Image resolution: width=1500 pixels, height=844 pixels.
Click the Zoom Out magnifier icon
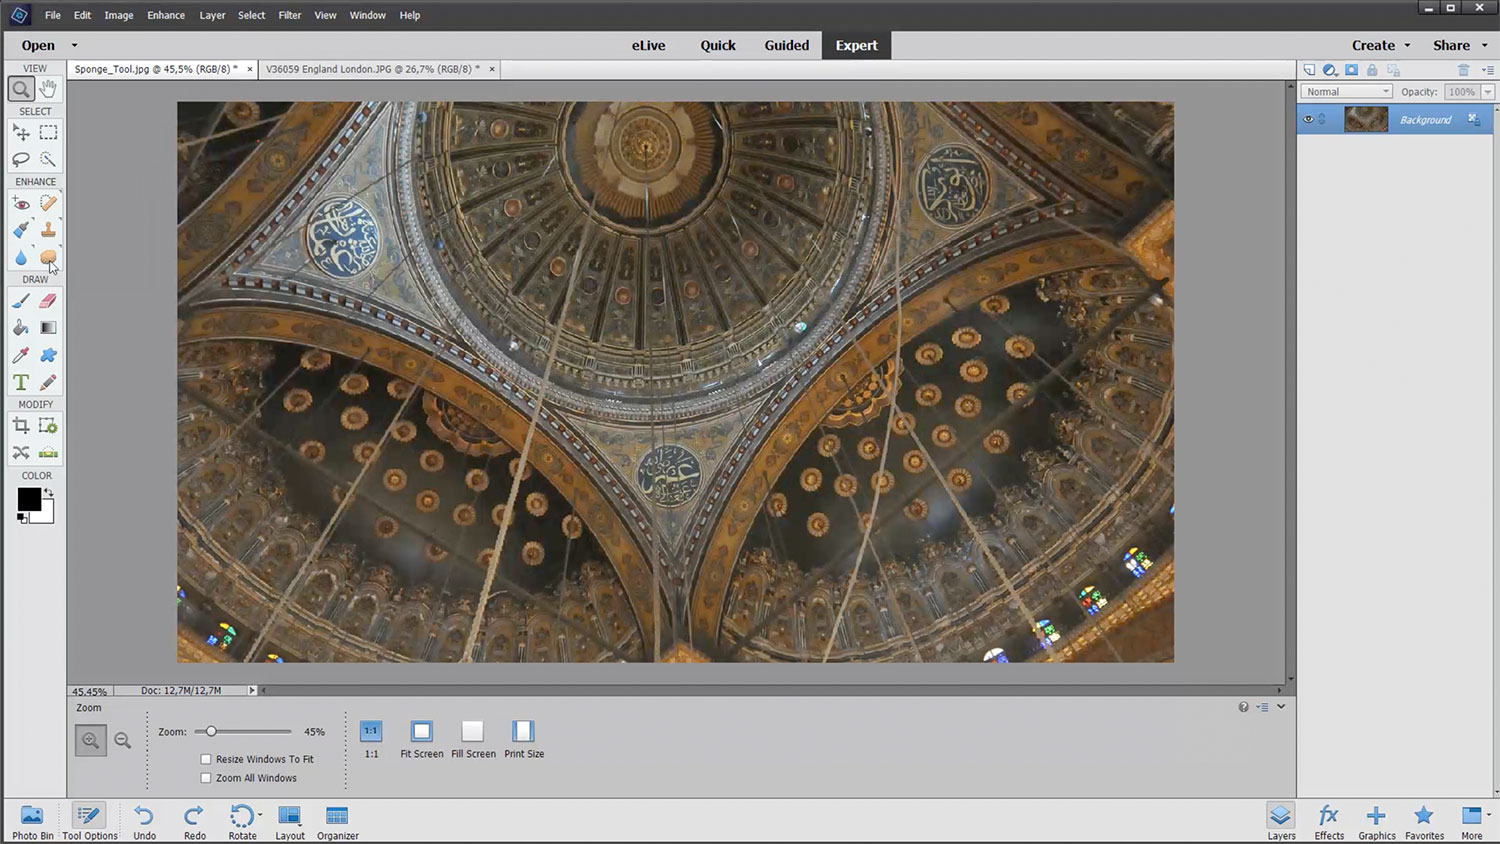(122, 740)
